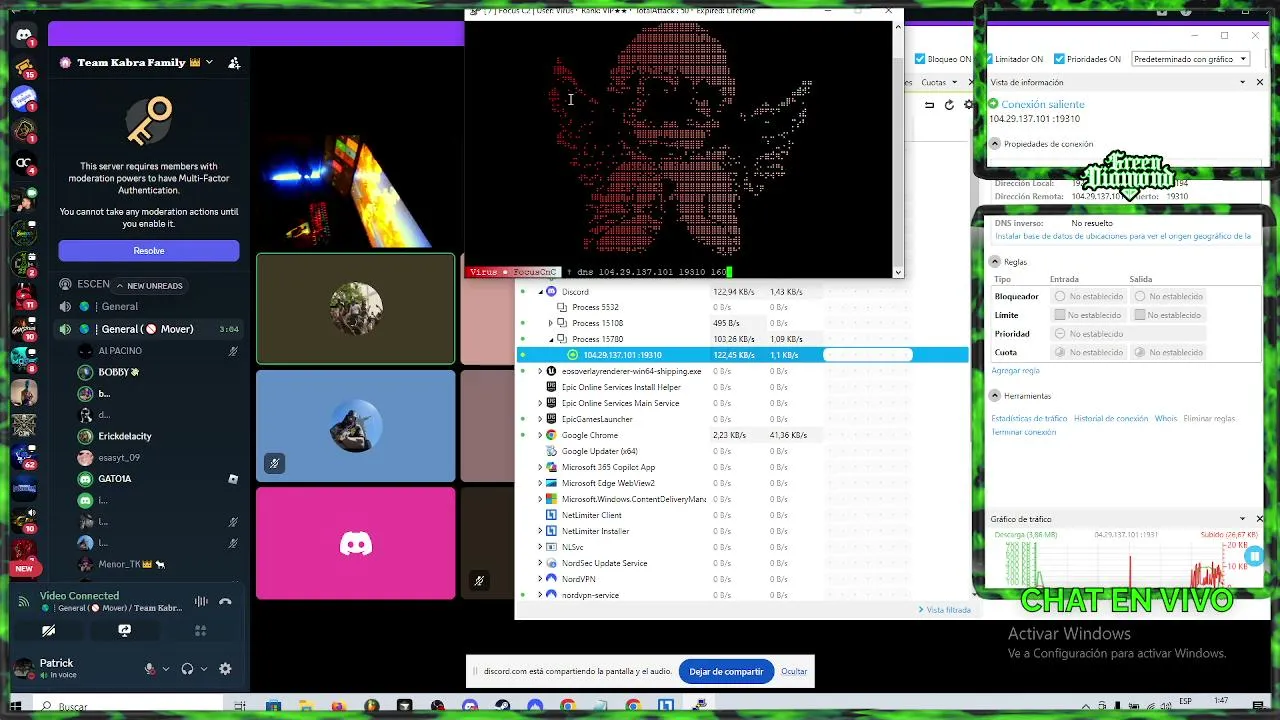Screen dimensions: 1280x720
Task: Open the Discord server with badge 4
Action: 24,163
